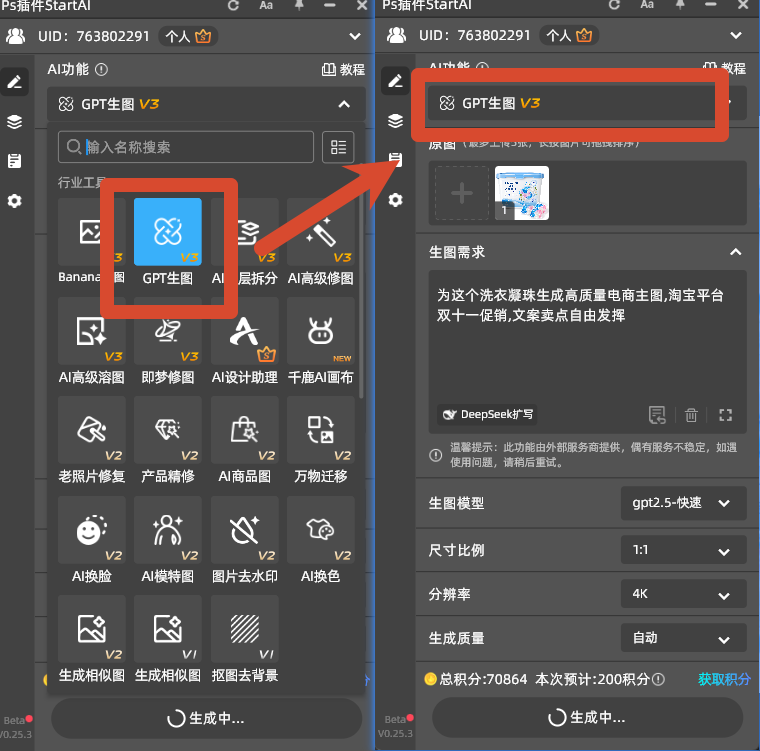
Task: Collapse the 生图需求 section
Action: [735, 252]
